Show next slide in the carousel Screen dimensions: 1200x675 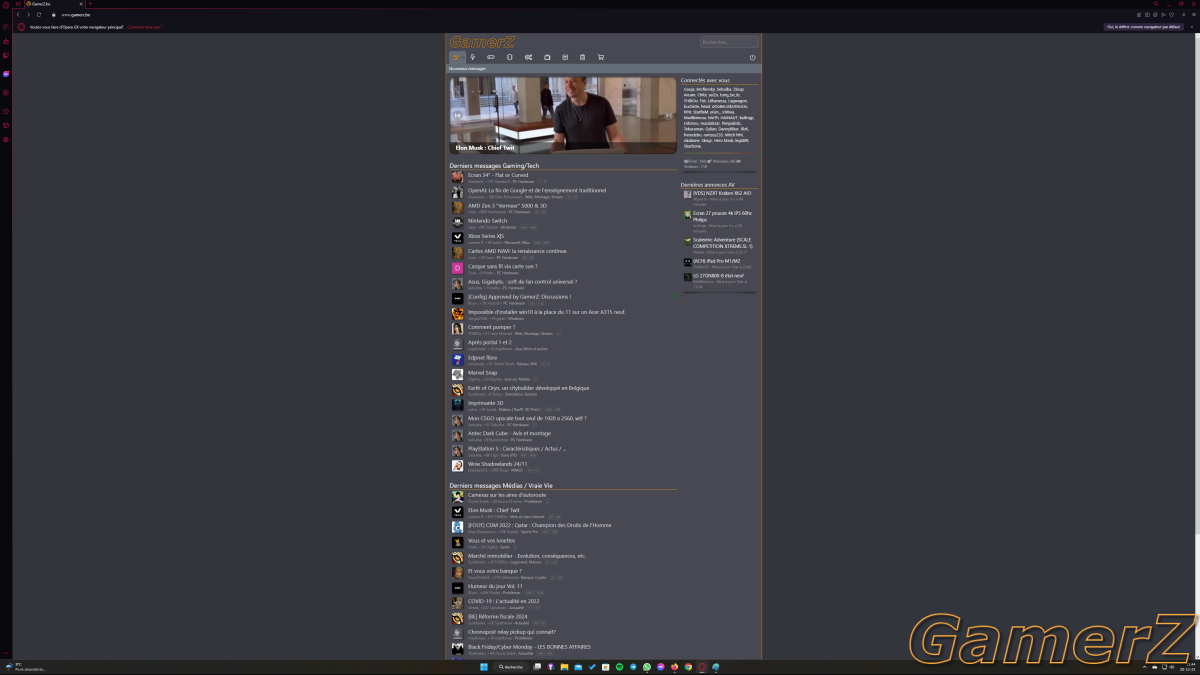pyautogui.click(x=668, y=115)
